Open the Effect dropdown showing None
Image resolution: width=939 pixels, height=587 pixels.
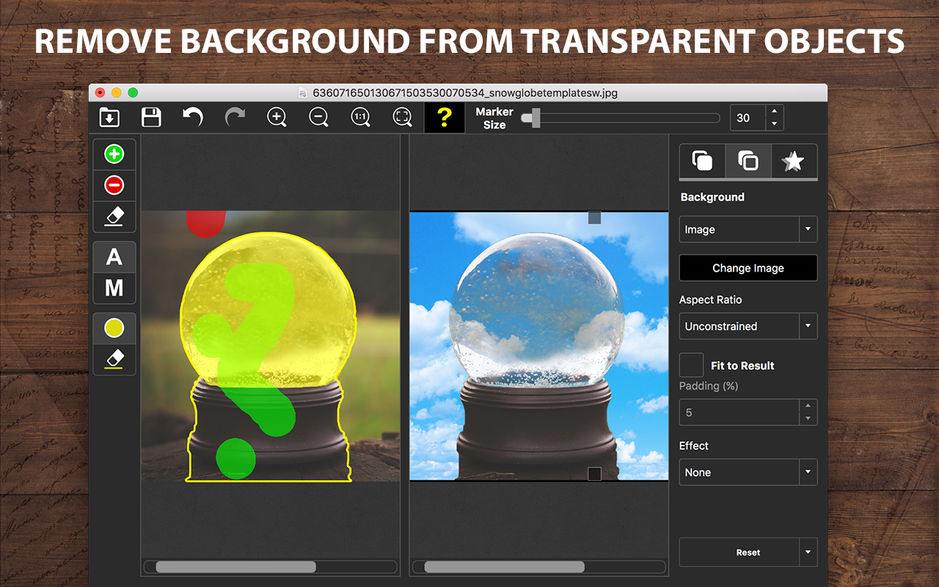point(747,471)
